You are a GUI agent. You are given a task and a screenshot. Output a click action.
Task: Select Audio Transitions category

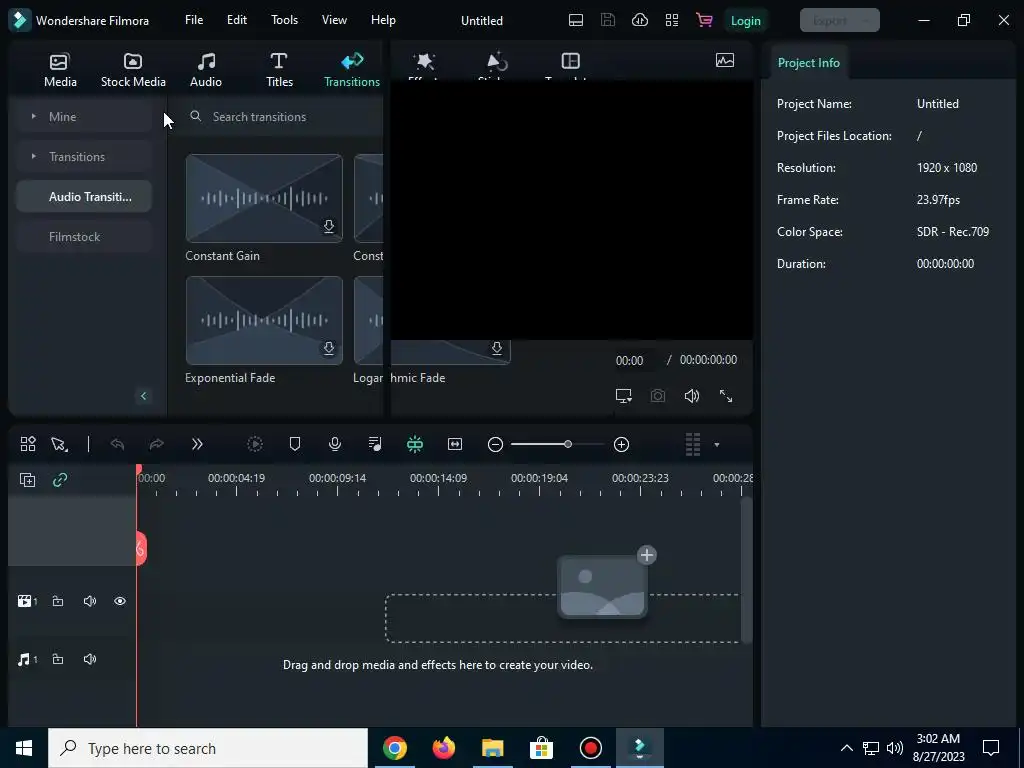point(84,197)
